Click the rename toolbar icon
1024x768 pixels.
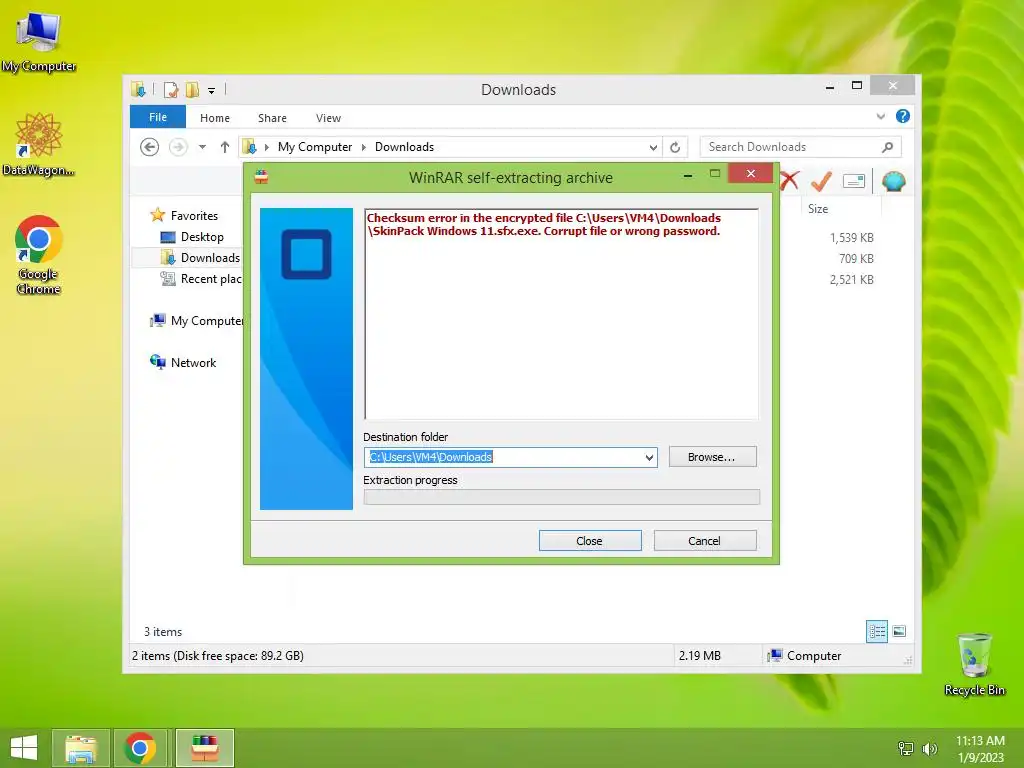[854, 181]
